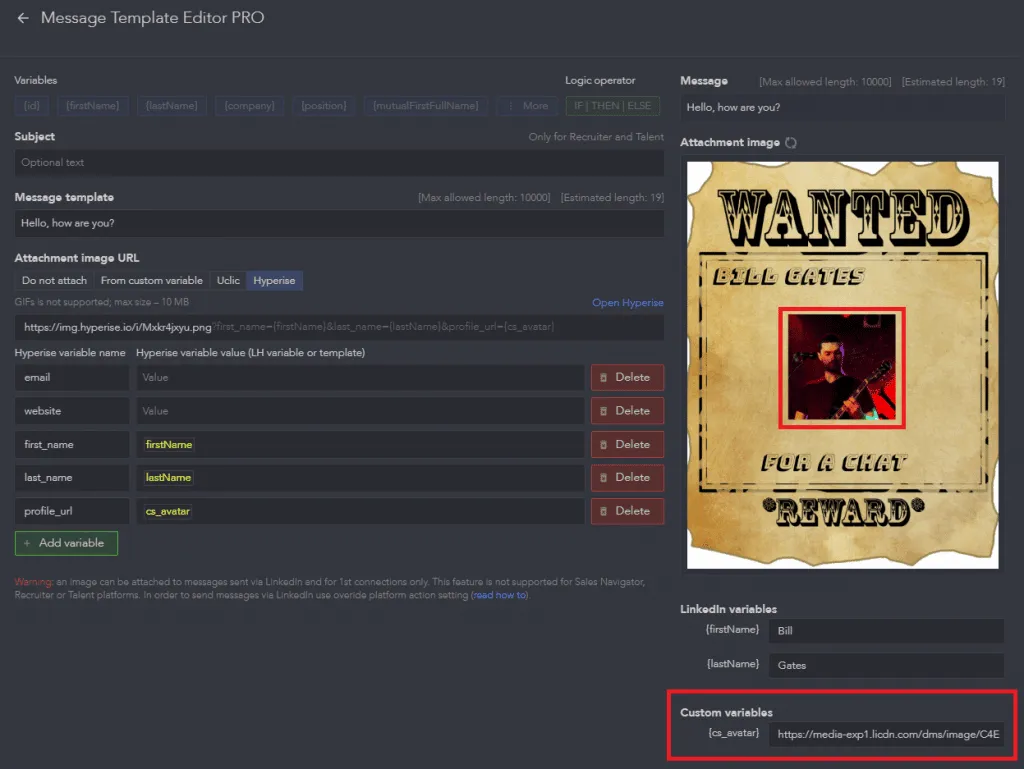Delete the last_name variable row

click(627, 478)
